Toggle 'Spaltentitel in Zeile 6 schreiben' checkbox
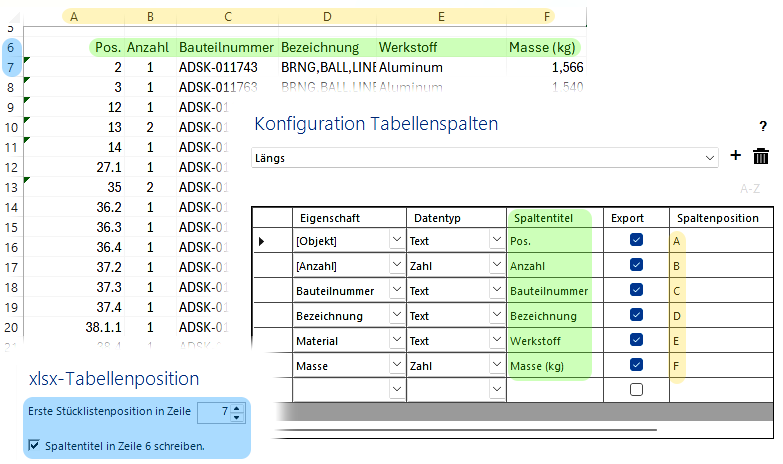This screenshot has width=783, height=464. click(34, 445)
